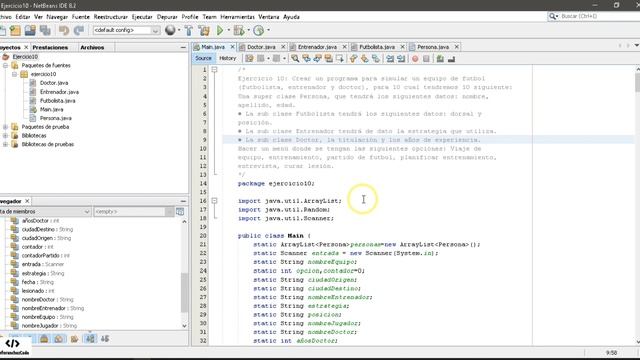Collapse the ejercicio10 package node
The width and height of the screenshot is (640, 360).
tap(14, 74)
